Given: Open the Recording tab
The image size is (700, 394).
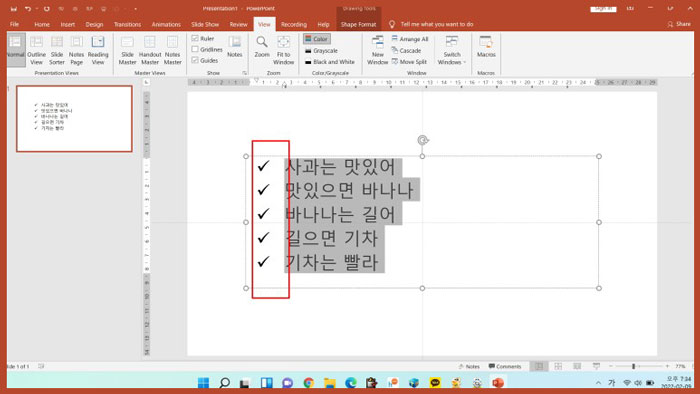Looking at the screenshot, I should (294, 25).
